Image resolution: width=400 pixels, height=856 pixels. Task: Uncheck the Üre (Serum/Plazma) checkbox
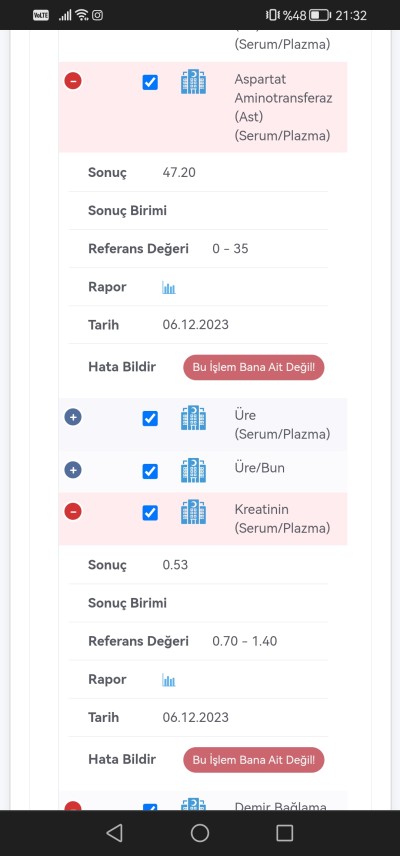(150, 419)
